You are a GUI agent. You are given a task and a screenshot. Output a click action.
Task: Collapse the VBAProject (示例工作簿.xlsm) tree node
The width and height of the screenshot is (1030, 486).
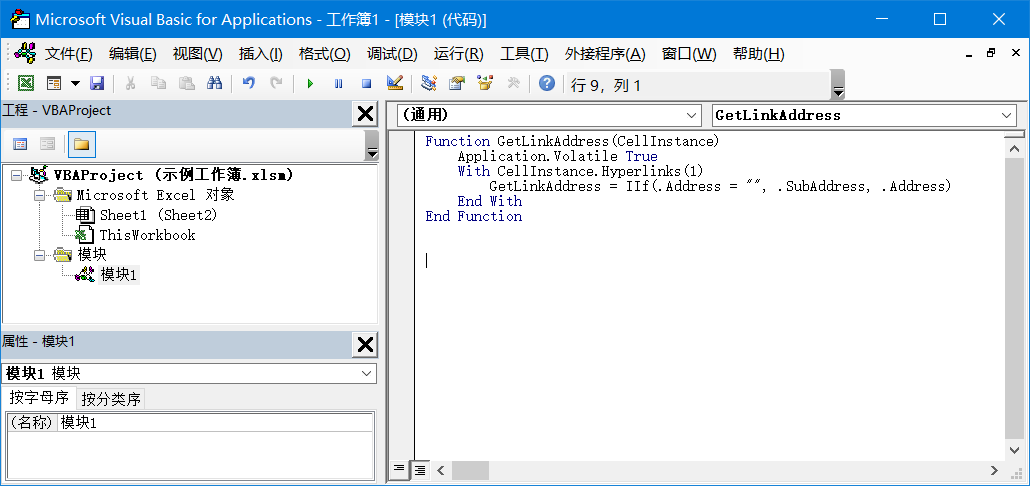point(16,175)
